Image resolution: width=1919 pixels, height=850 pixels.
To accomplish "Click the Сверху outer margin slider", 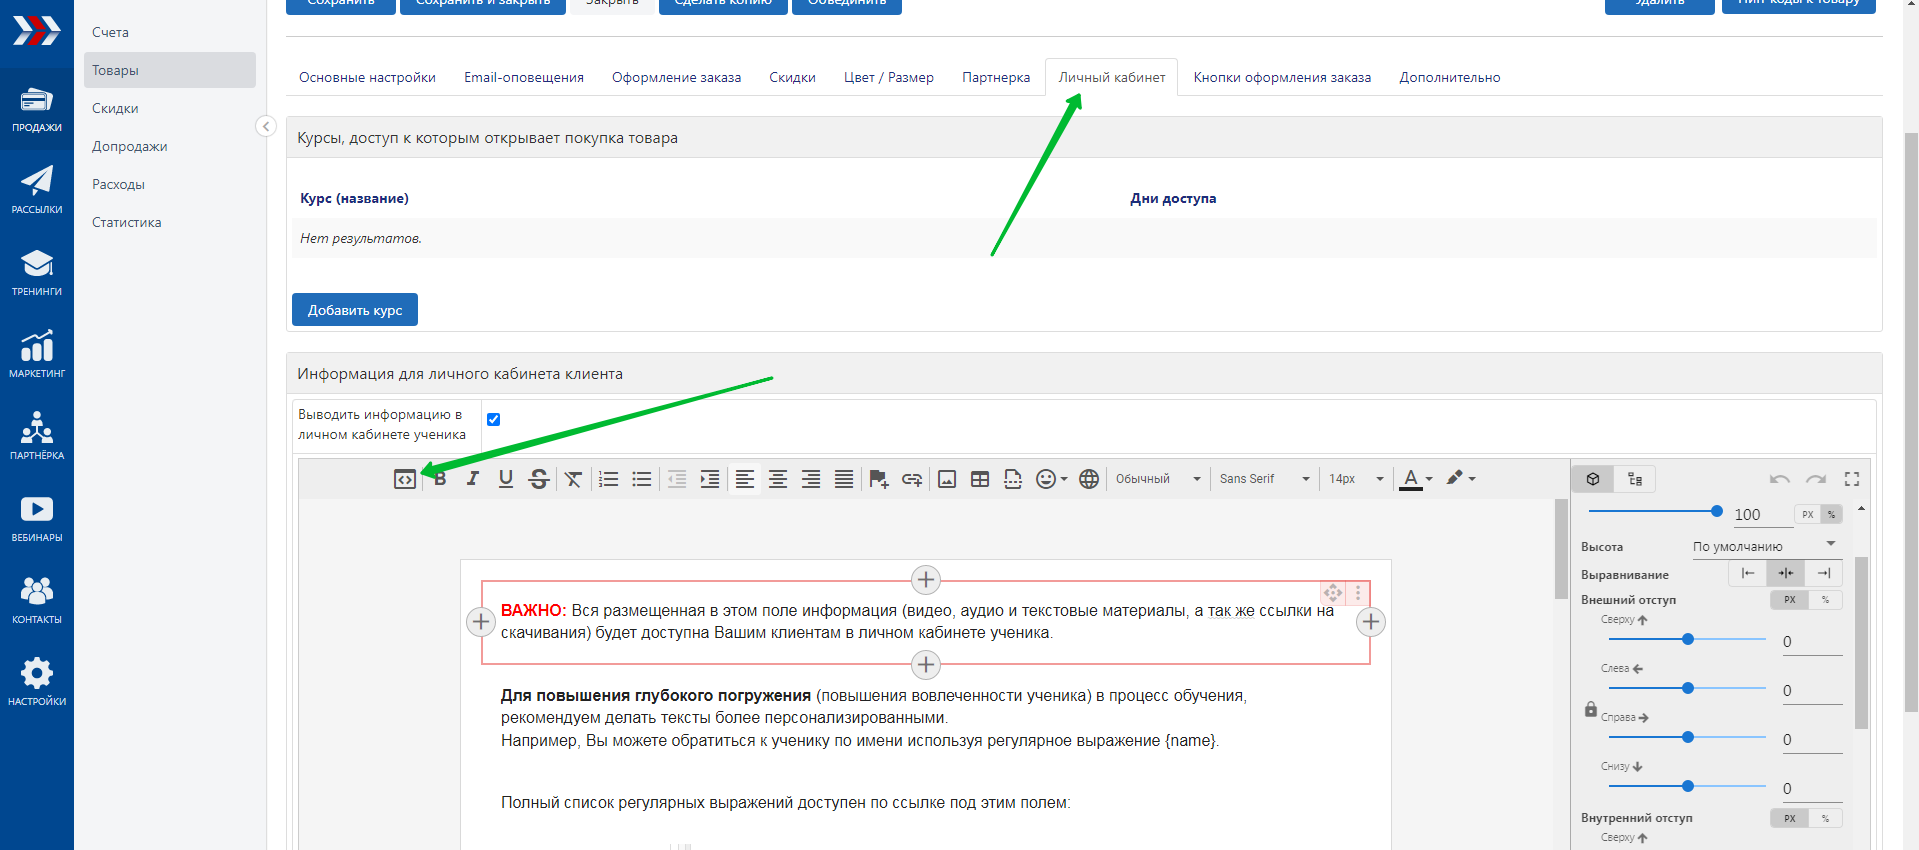I will pos(1687,639).
